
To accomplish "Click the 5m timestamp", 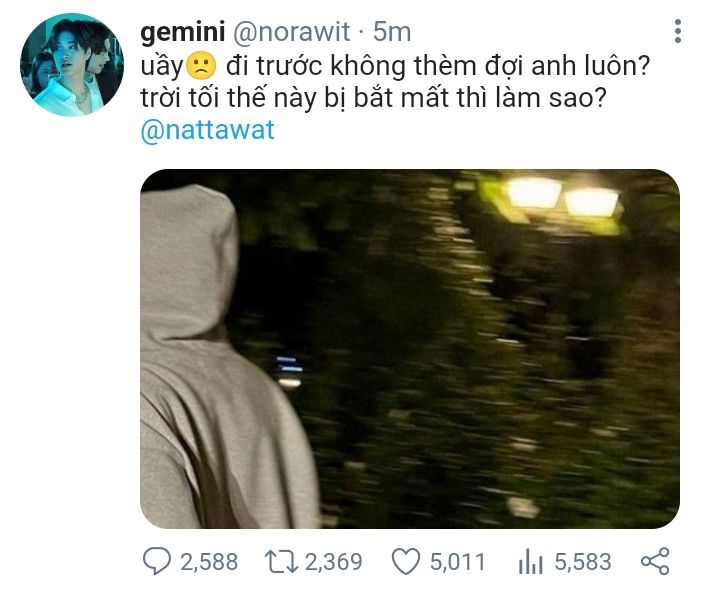I will (x=392, y=32).
